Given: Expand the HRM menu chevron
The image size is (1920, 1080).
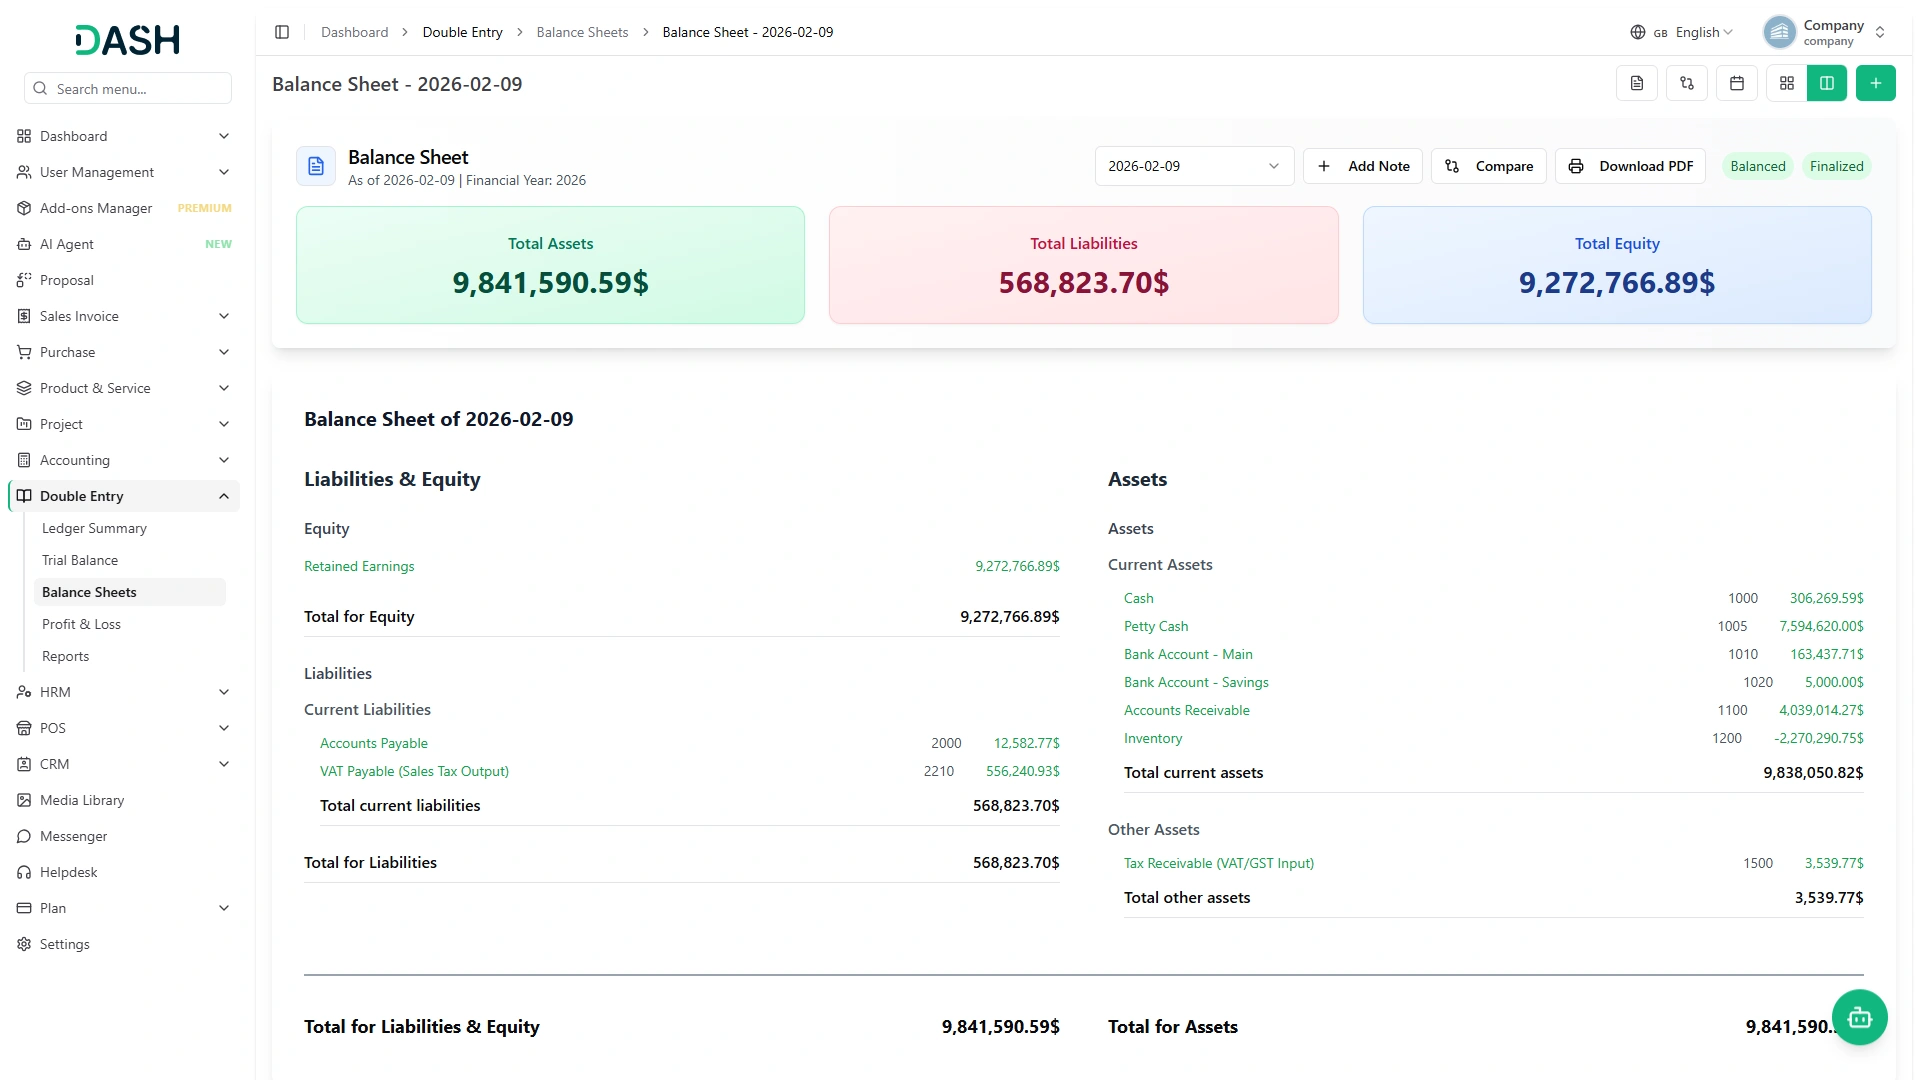Looking at the screenshot, I should pos(224,692).
